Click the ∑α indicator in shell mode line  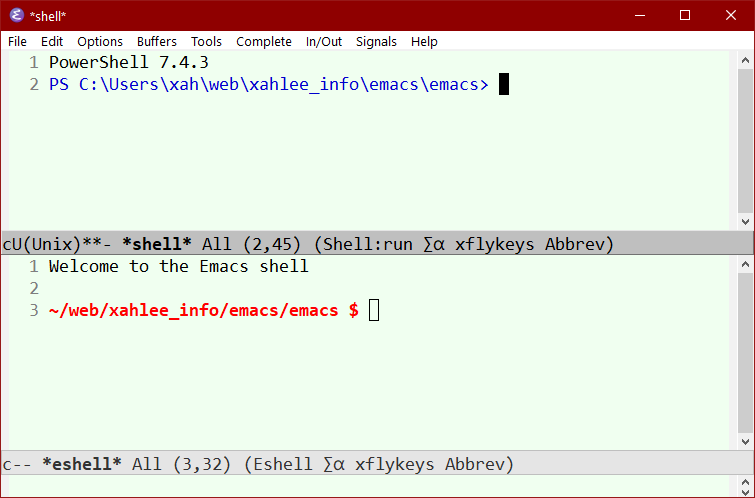434,244
